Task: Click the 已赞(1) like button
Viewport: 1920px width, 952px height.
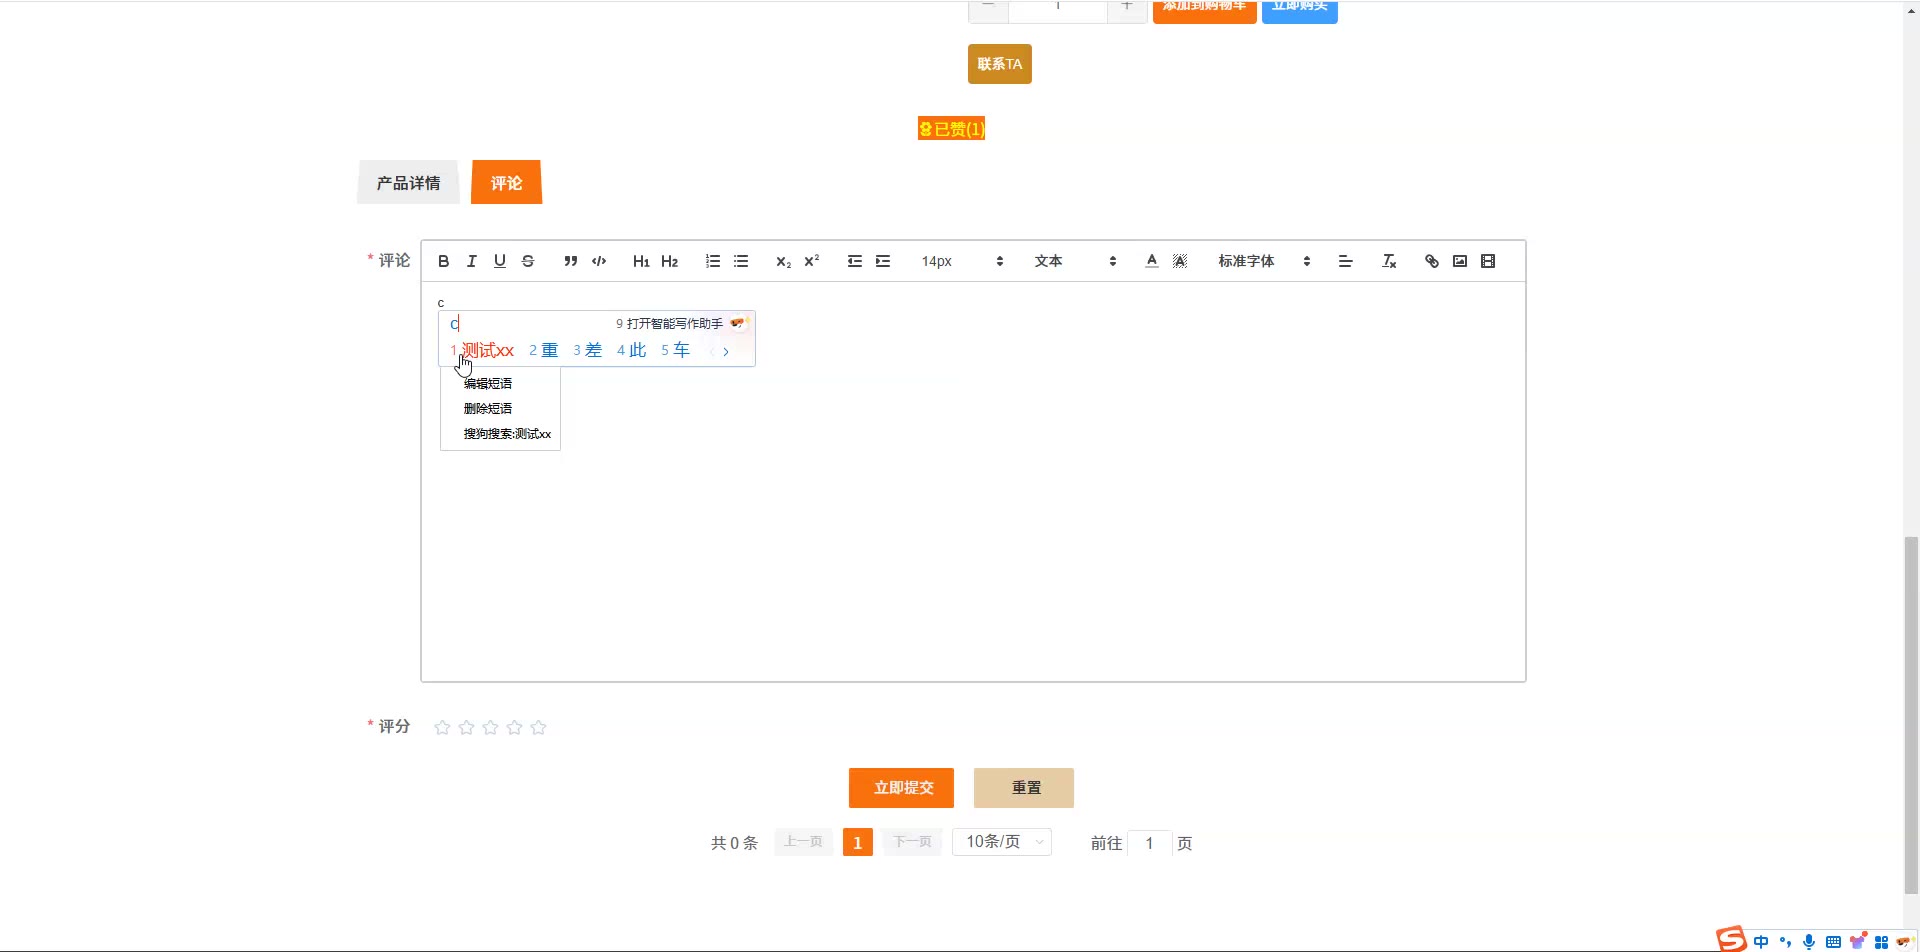Action: tap(952, 129)
